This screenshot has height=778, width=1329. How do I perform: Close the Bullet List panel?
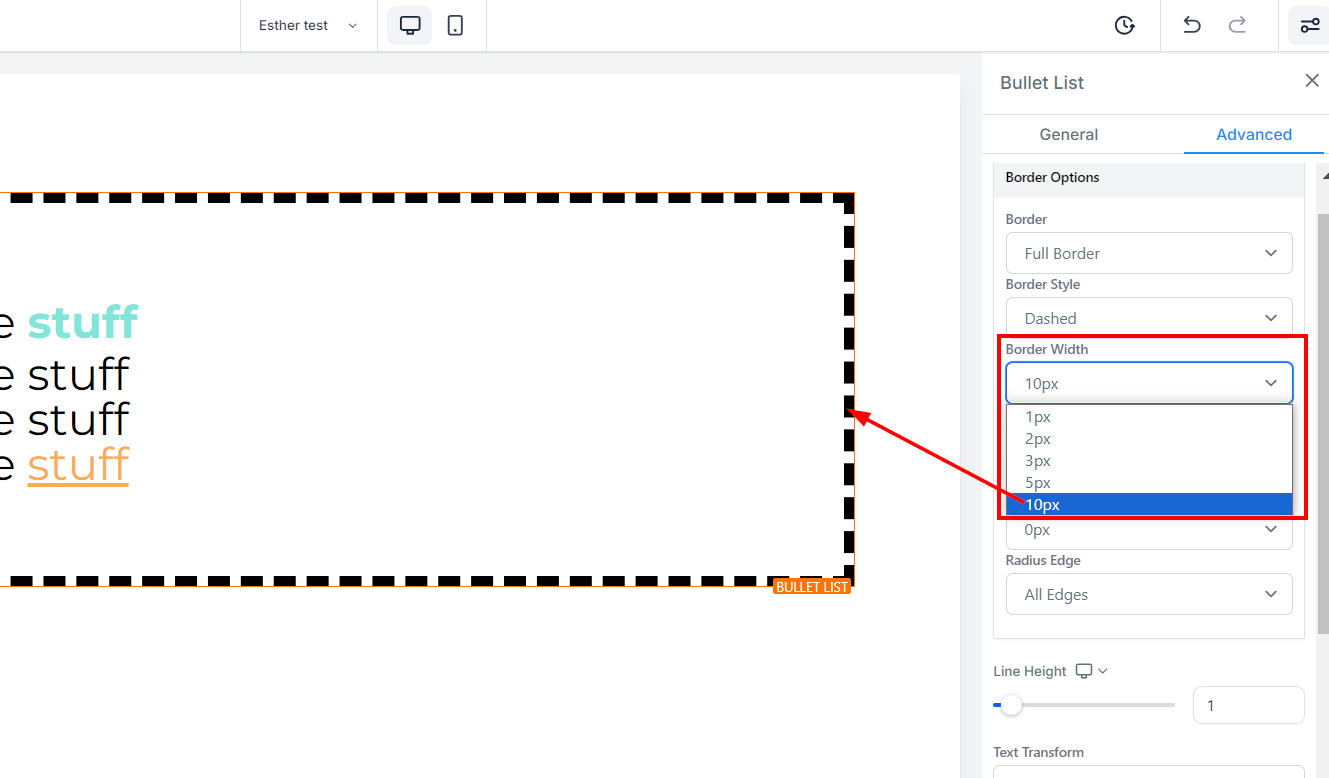point(1312,81)
